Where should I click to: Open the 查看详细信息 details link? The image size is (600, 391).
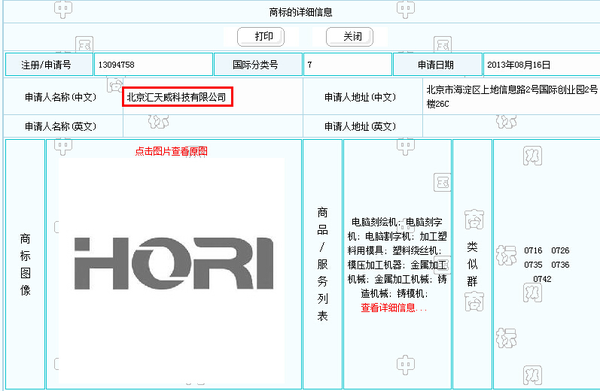pyautogui.click(x=393, y=308)
